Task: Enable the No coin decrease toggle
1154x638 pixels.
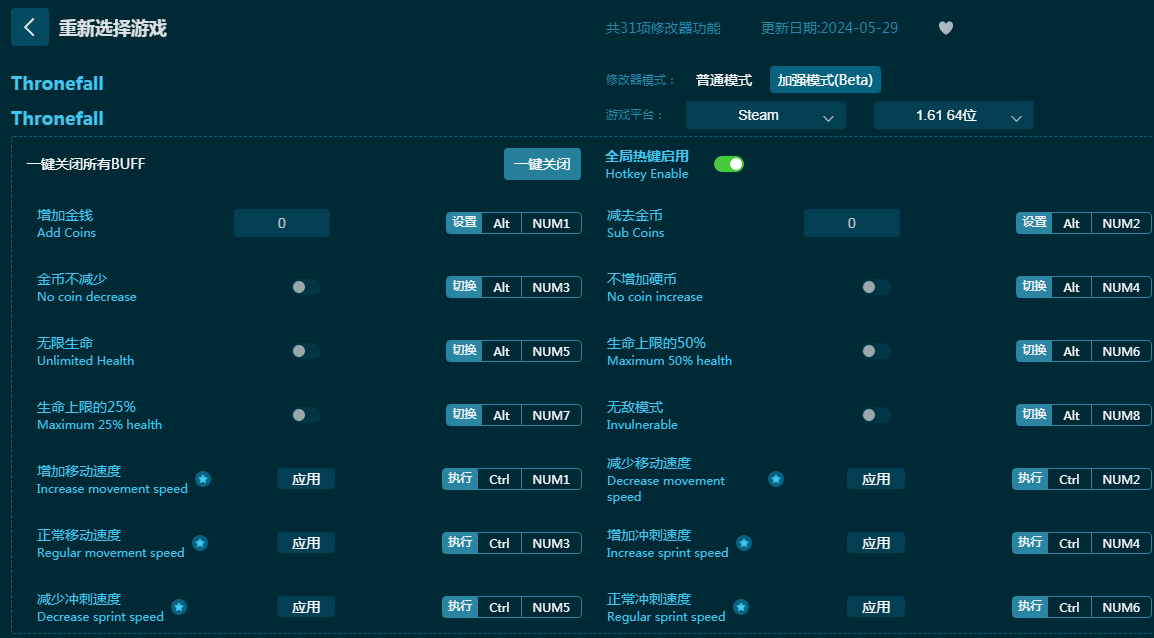Action: tap(305, 287)
